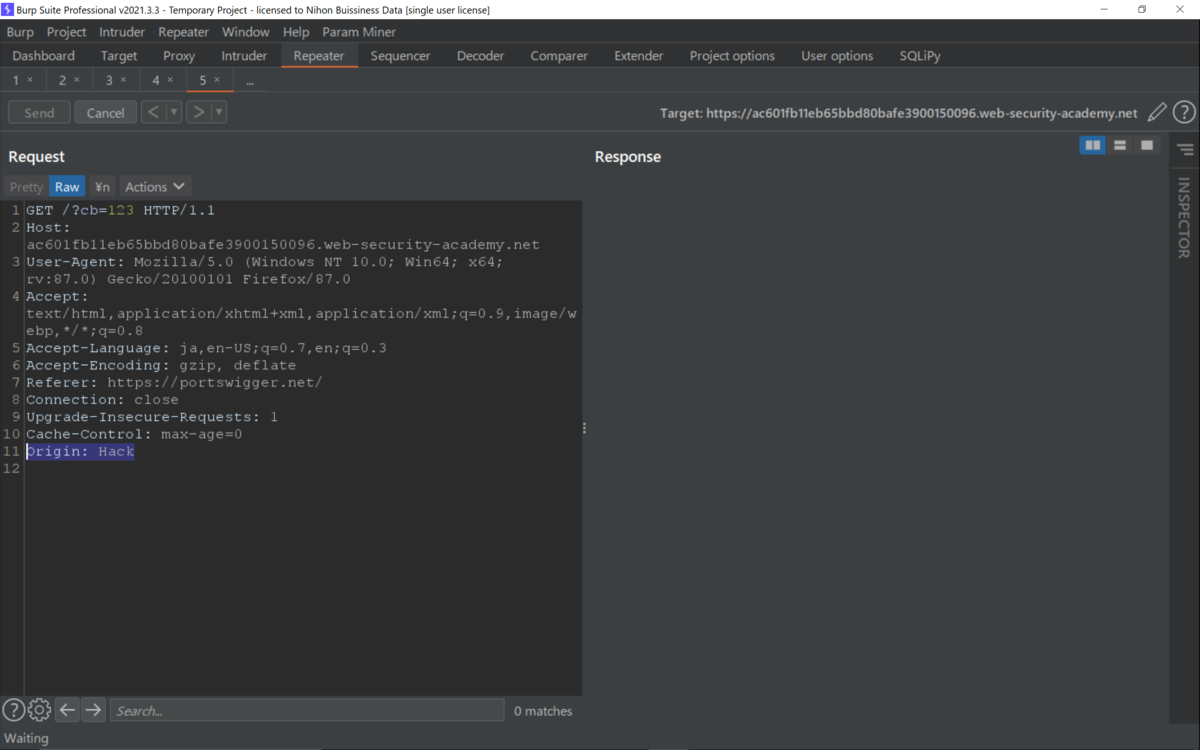Open search settings gear icon
The width and height of the screenshot is (1200, 750).
39,710
